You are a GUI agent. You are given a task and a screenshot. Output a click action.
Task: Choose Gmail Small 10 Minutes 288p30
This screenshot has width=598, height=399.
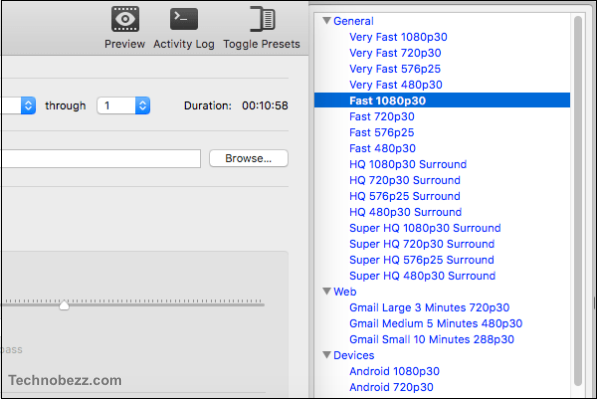[432, 339]
